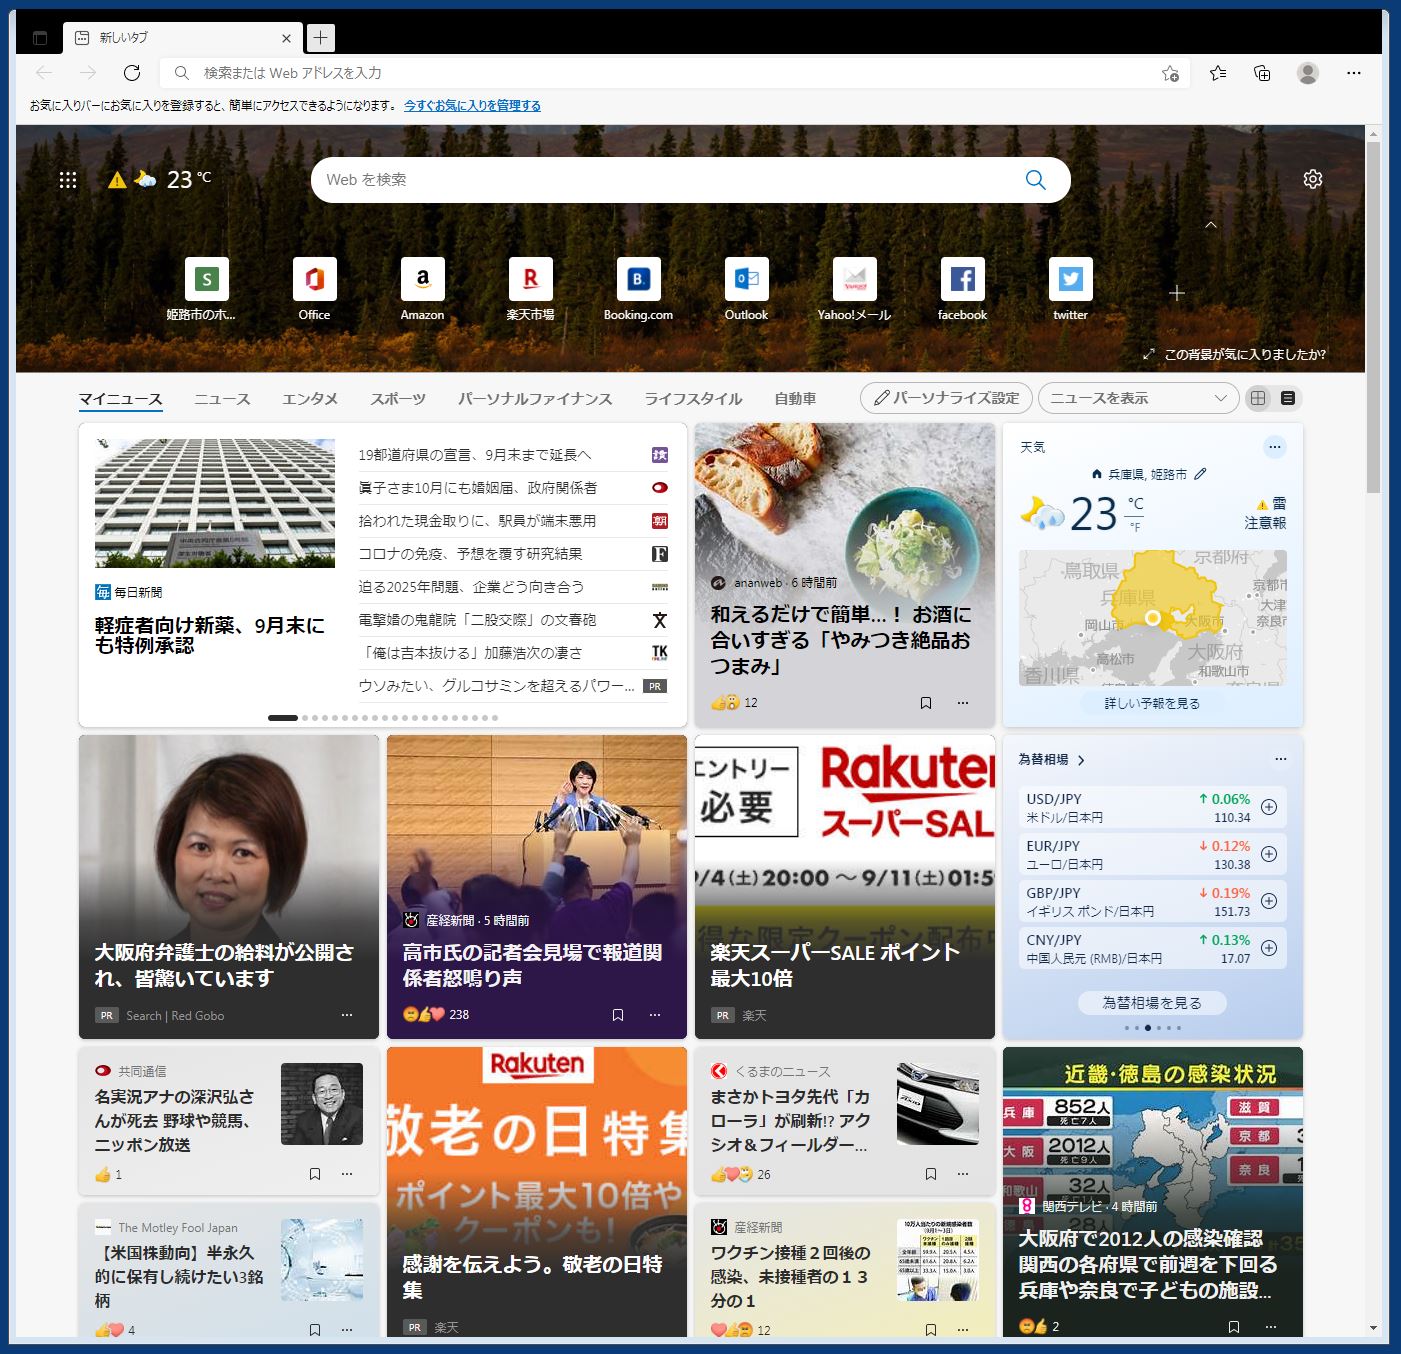
Task: Click the Web search magnifier icon
Action: [1035, 180]
